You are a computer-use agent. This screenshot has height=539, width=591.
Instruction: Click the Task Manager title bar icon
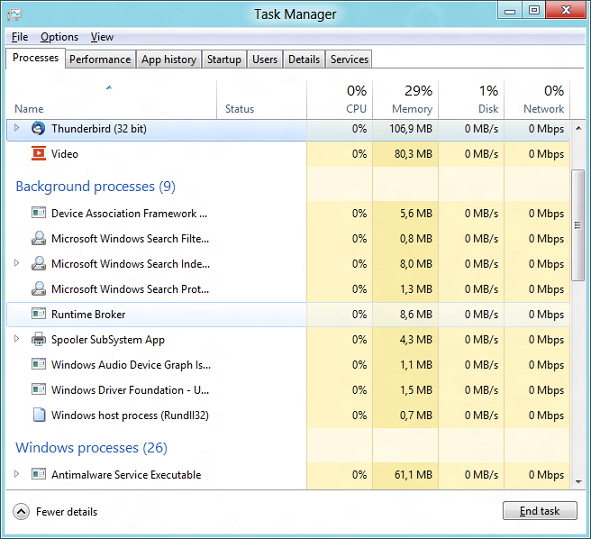coord(14,15)
